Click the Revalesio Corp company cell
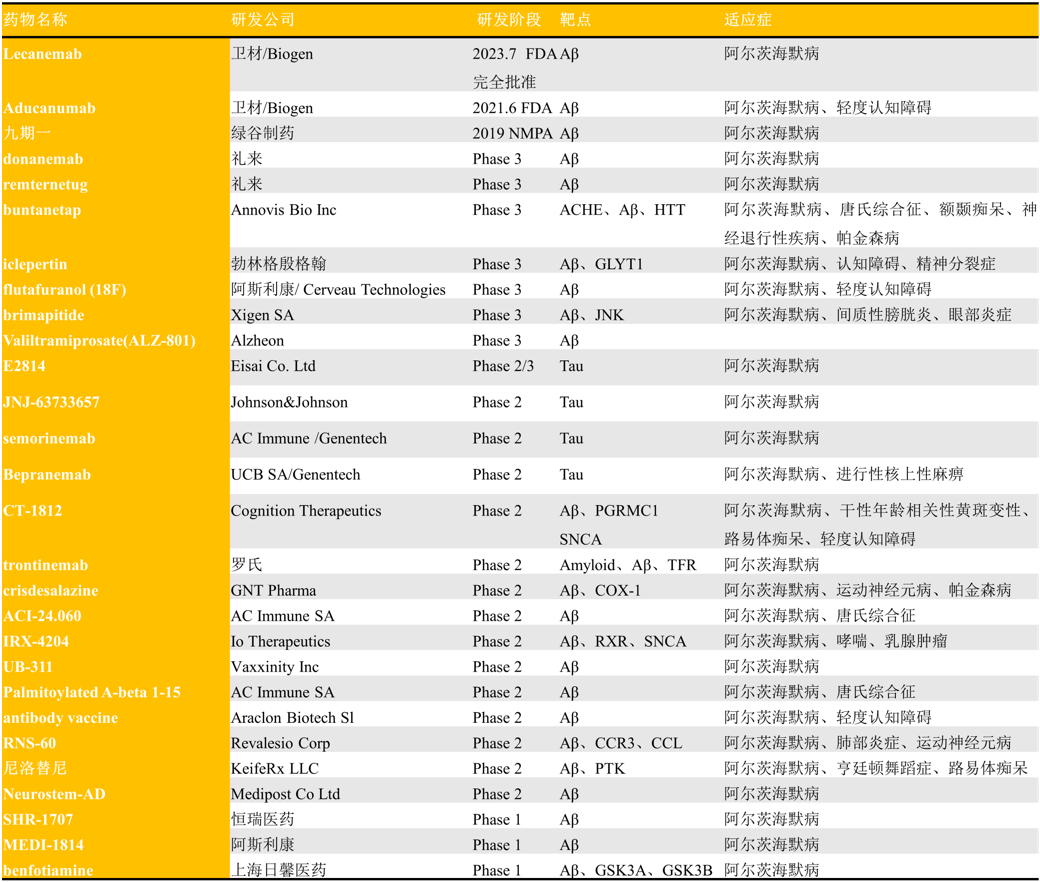1040x882 pixels. pyautogui.click(x=281, y=743)
